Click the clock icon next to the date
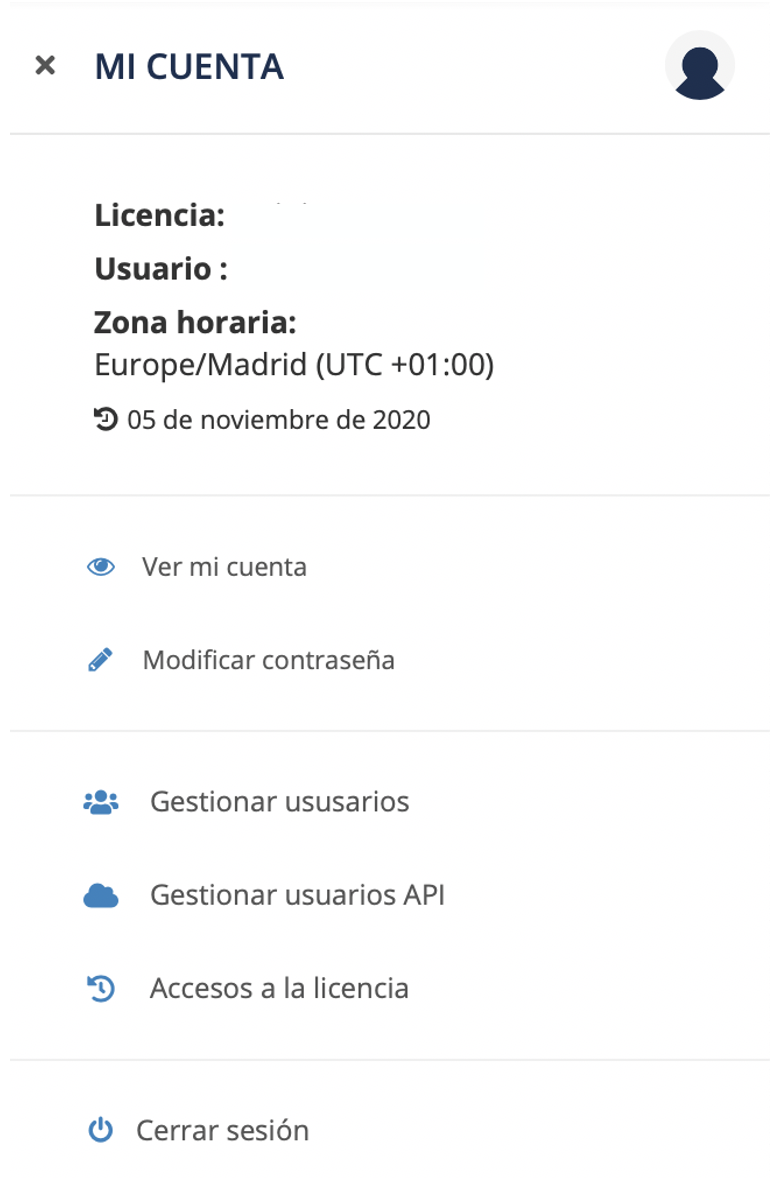The width and height of the screenshot is (770, 1178). [106, 420]
